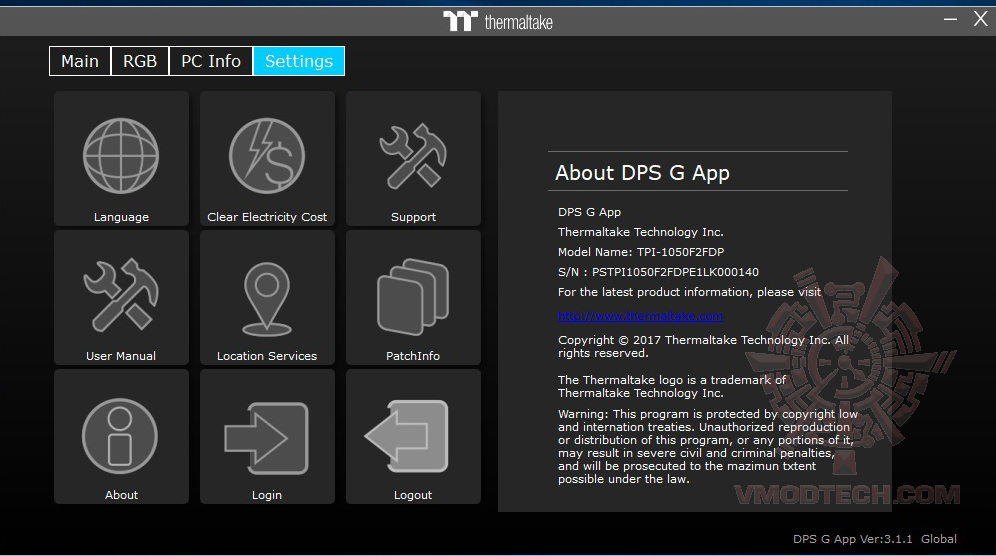Switch to the Main tab

80,61
